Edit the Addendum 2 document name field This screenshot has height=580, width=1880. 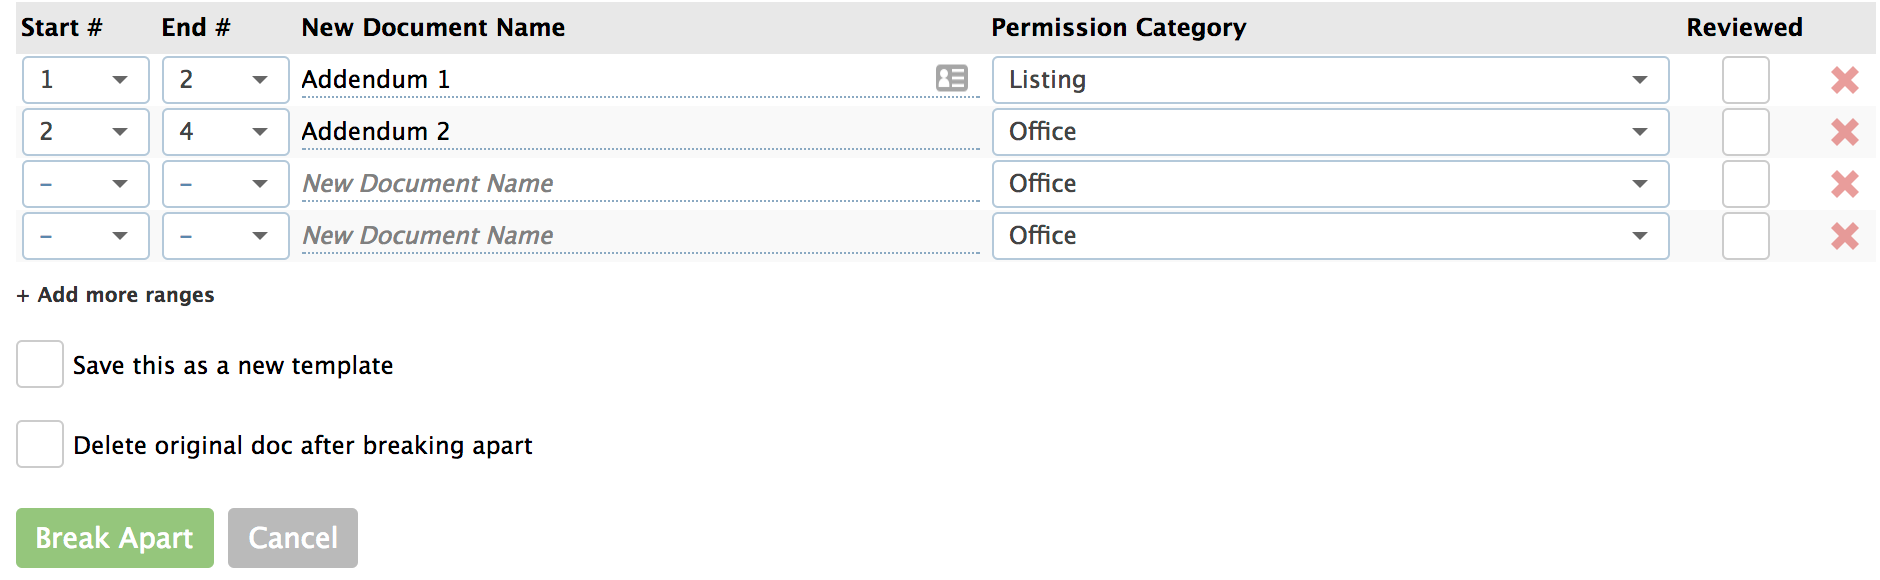coord(640,132)
